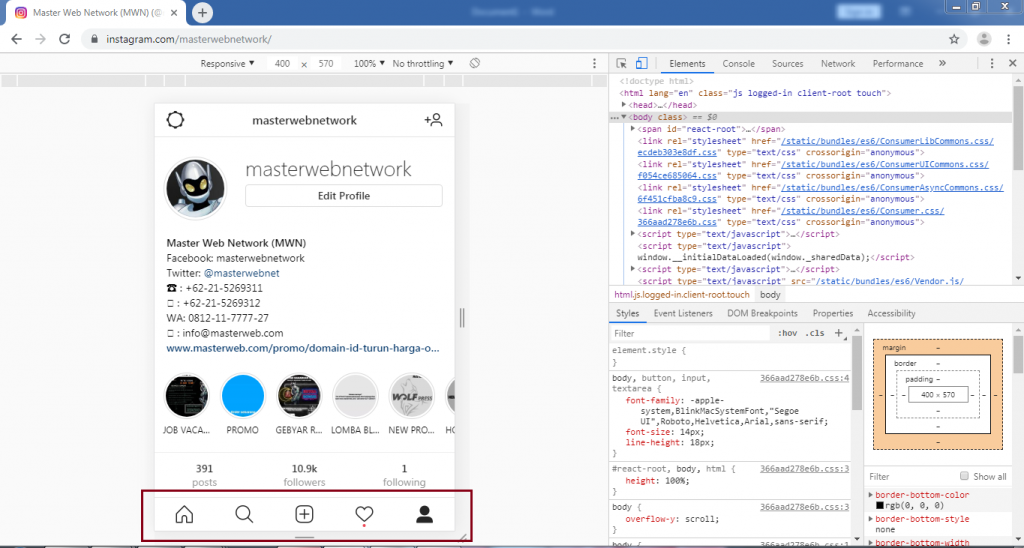Toggle device toolbar icon in DevTools
Viewport: 1024px width, 548px height.
(x=641, y=63)
